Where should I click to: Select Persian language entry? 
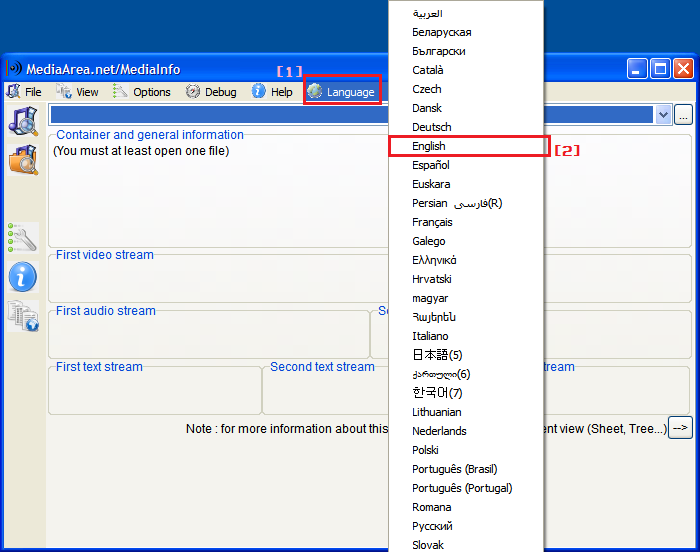466,203
